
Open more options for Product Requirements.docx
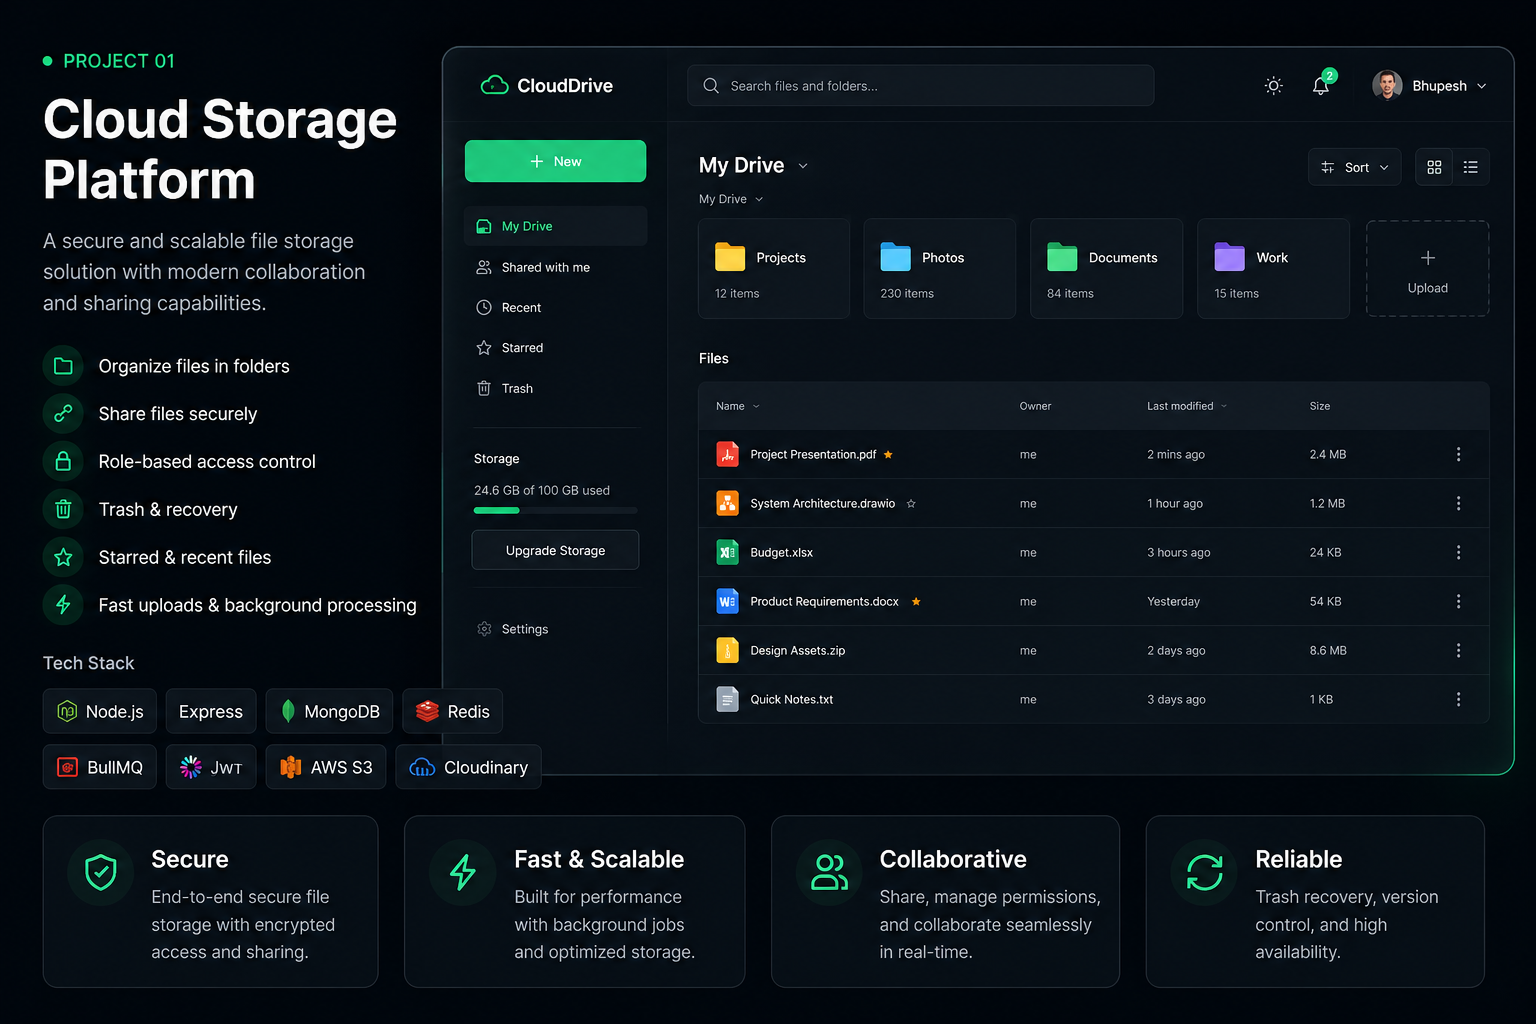(1458, 601)
